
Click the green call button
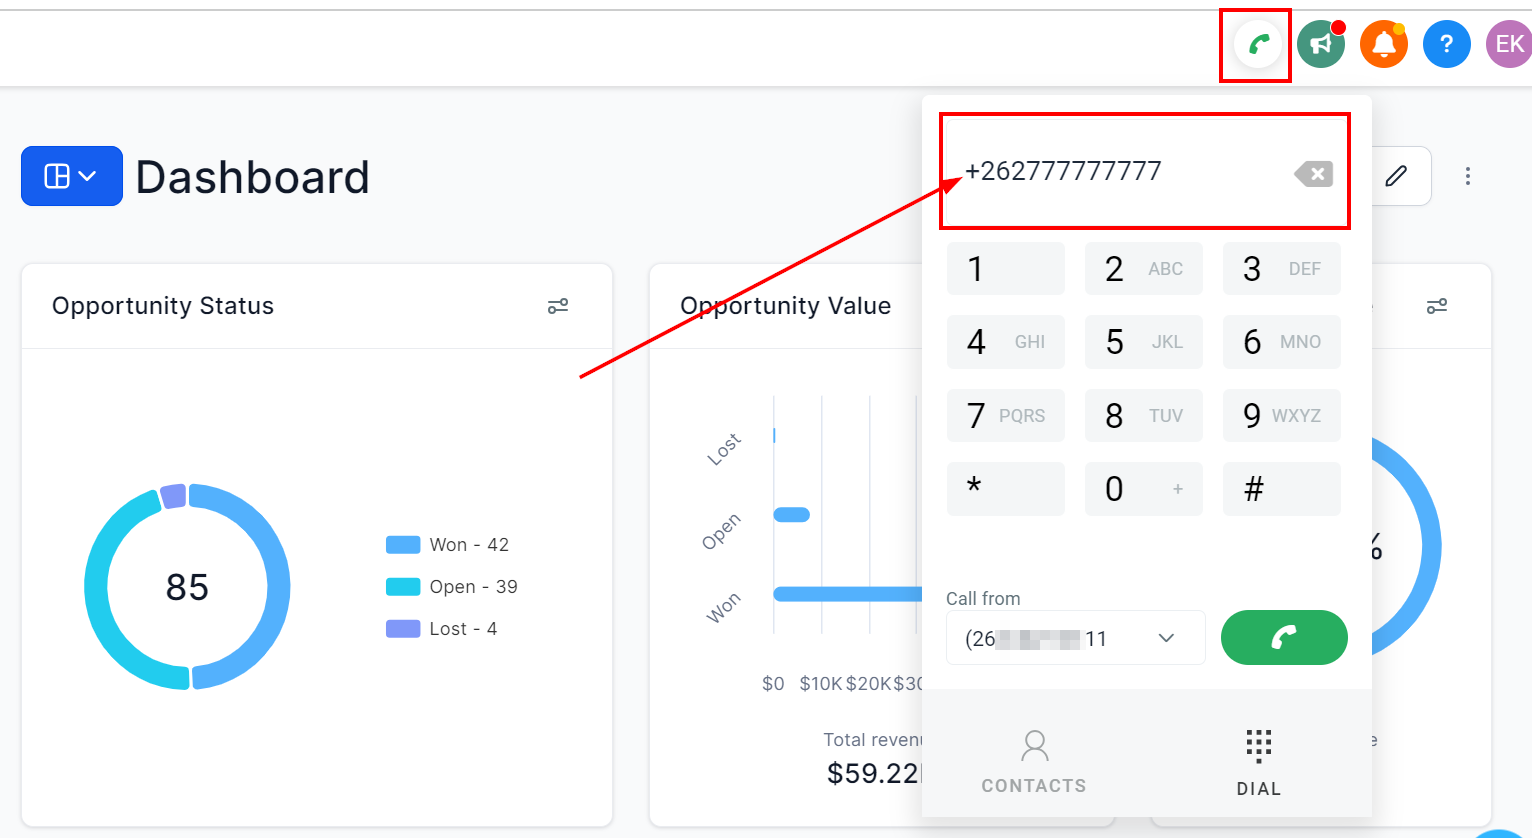[x=1284, y=637]
